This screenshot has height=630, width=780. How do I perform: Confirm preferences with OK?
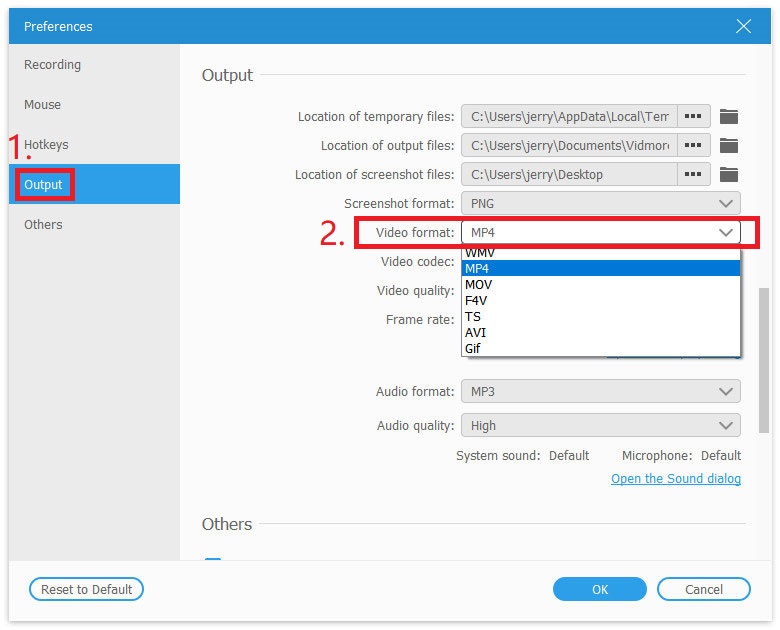(x=600, y=589)
